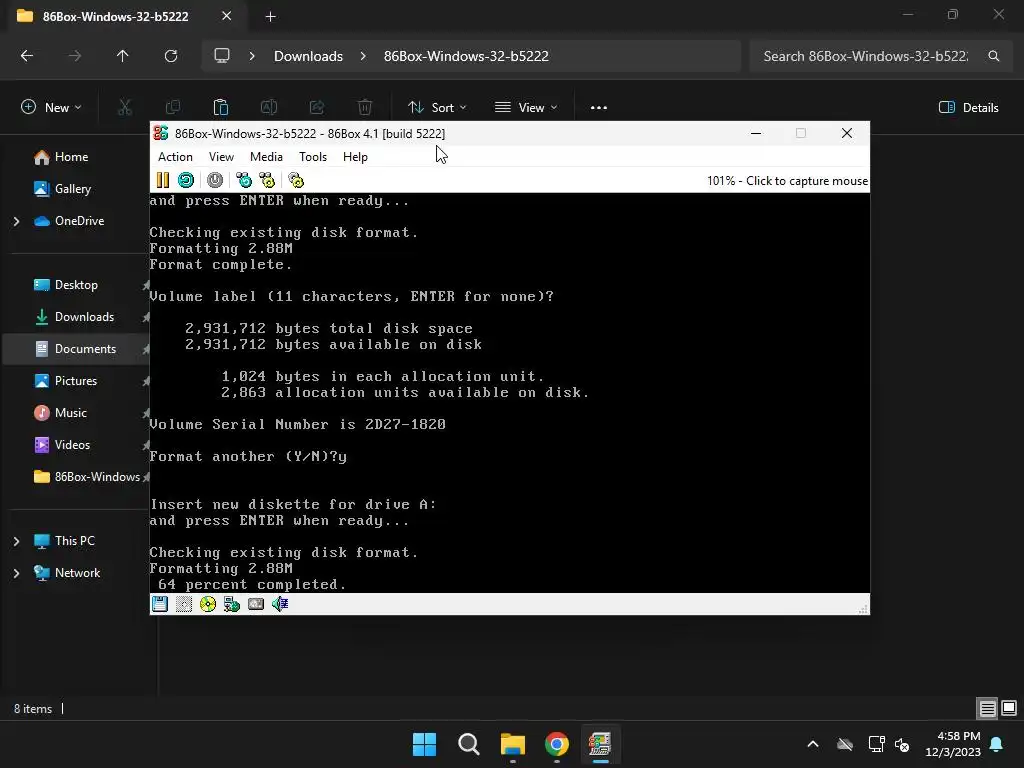Switch to 86Box taskbar icon

[x=600, y=744]
